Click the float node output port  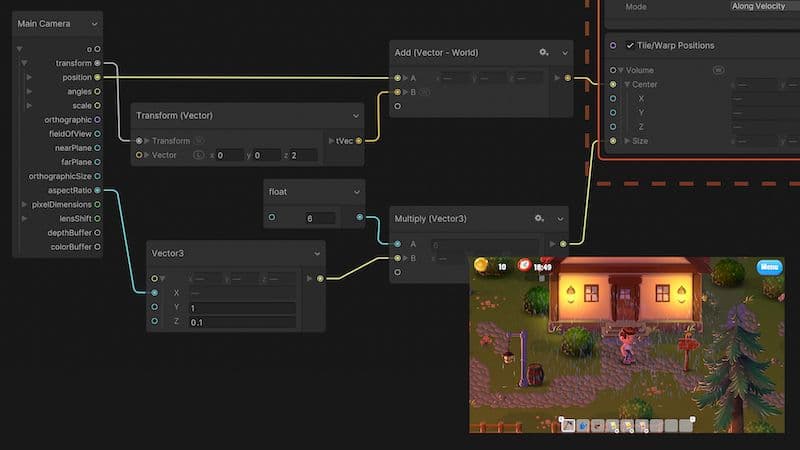tap(360, 217)
